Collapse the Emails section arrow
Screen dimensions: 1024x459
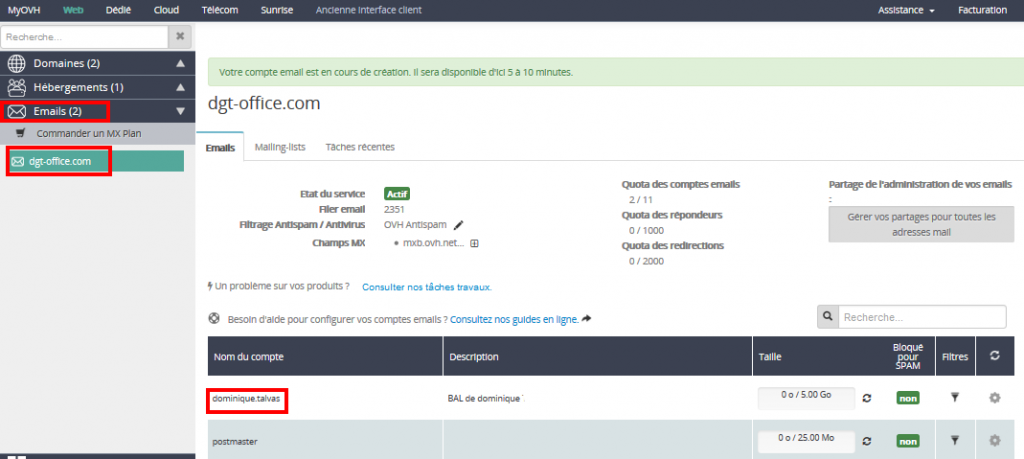[x=181, y=112]
